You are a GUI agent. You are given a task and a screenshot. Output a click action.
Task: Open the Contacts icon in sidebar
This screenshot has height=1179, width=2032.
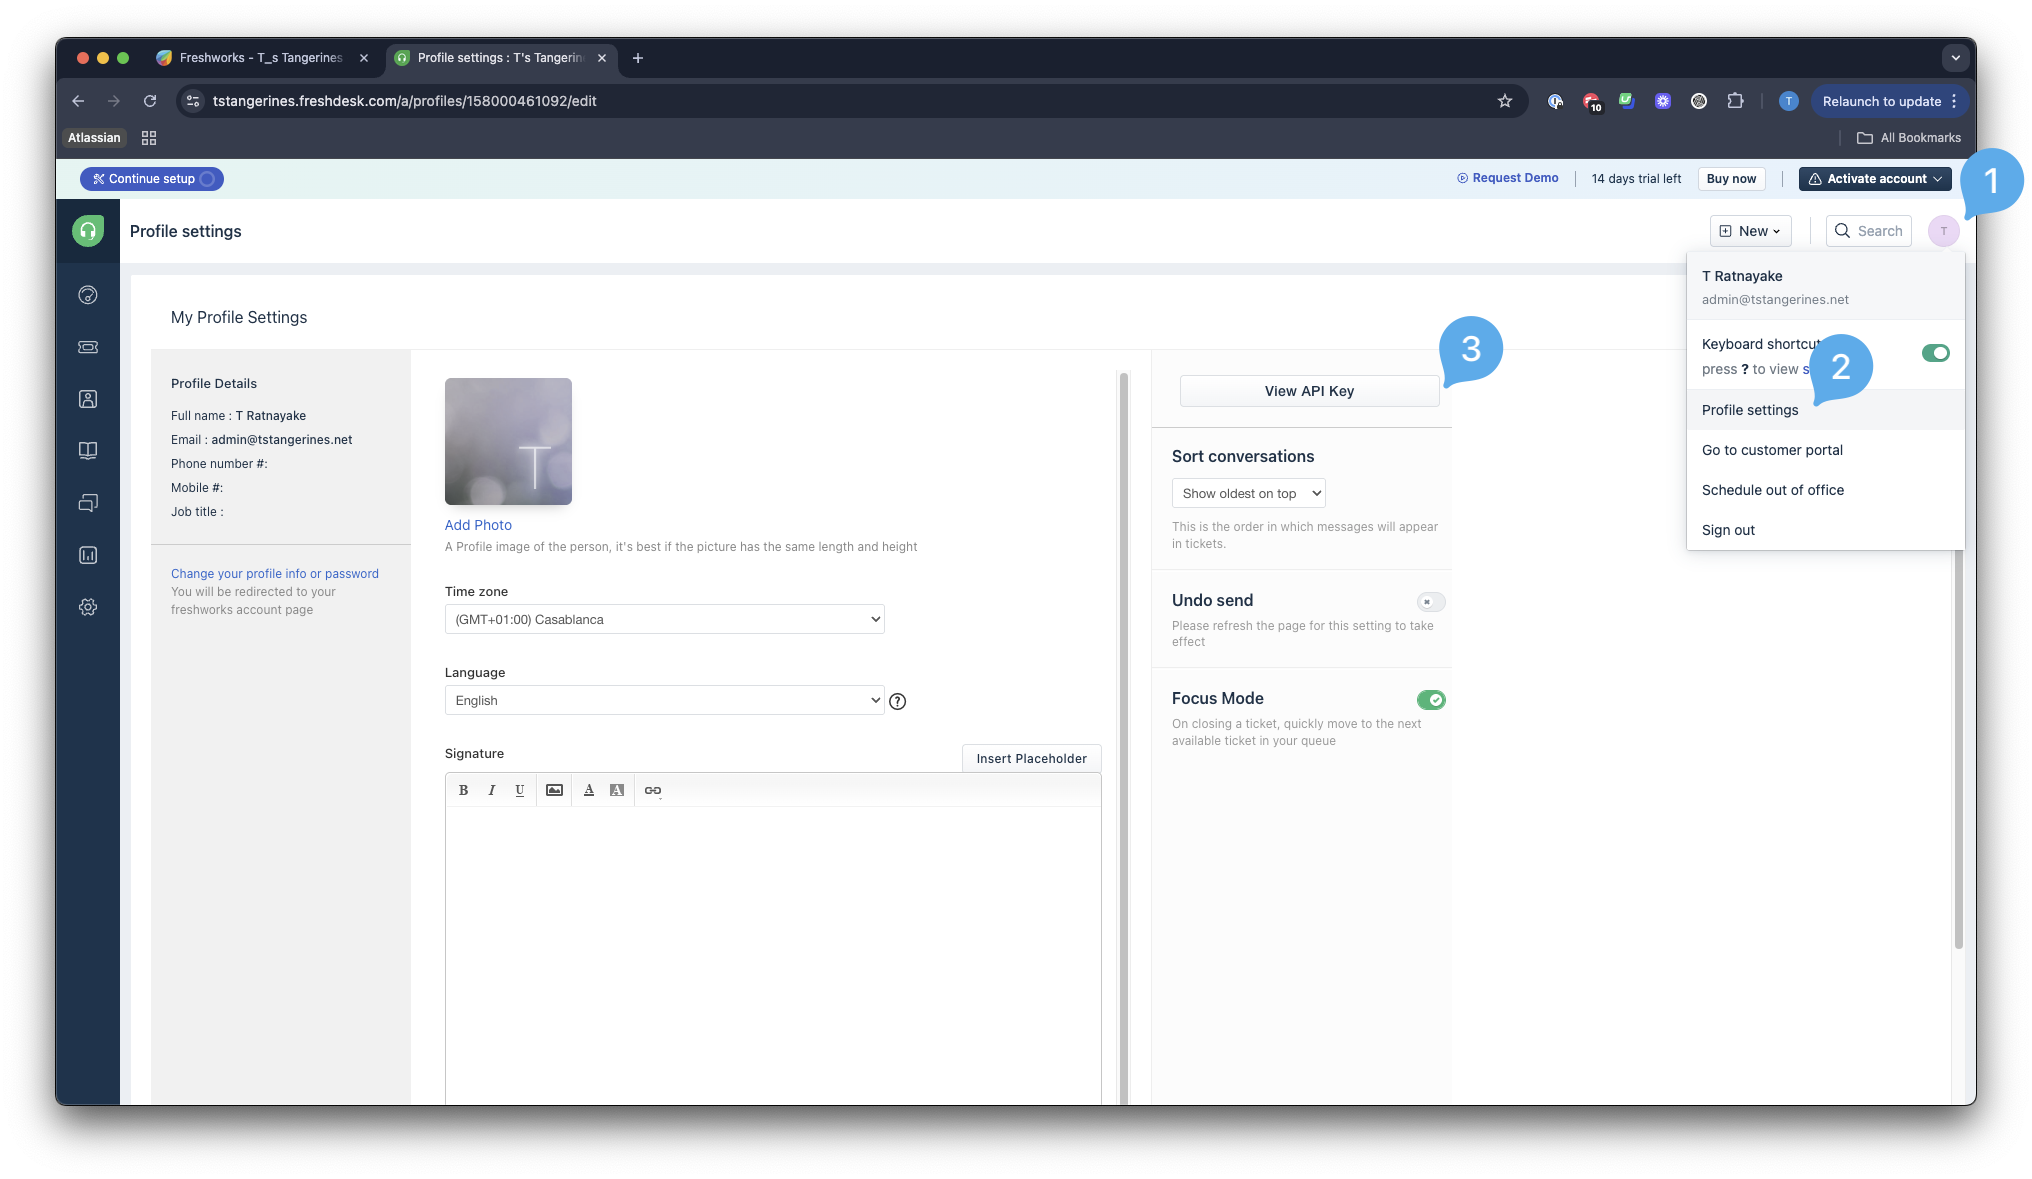88,399
